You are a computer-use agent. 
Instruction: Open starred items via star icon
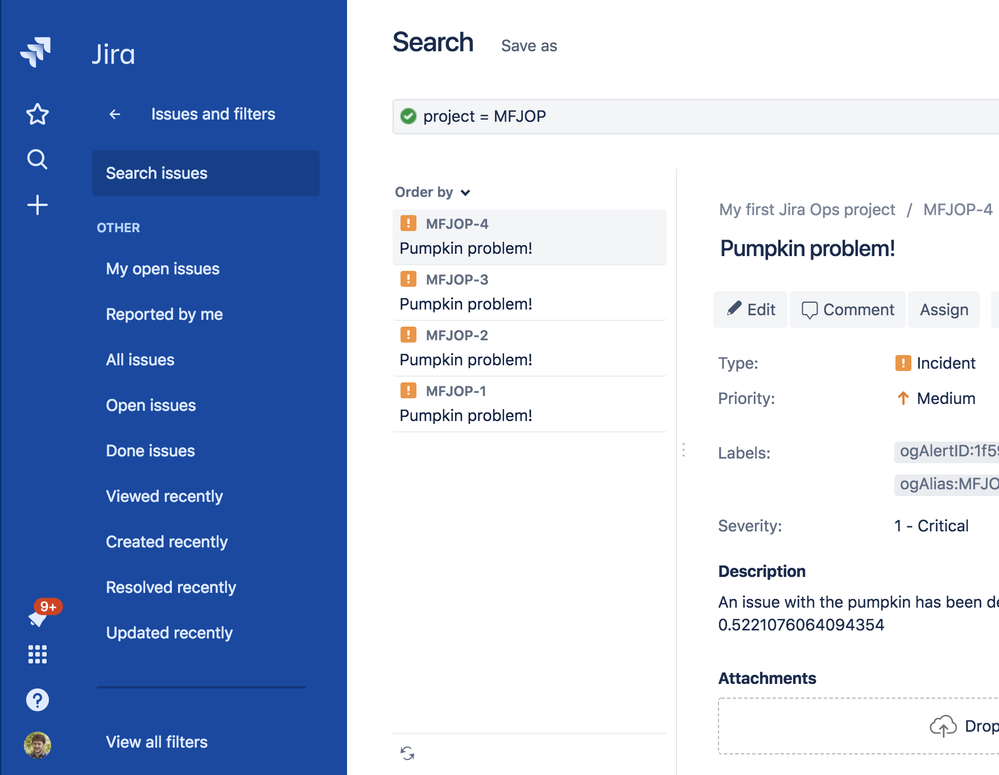(x=38, y=114)
